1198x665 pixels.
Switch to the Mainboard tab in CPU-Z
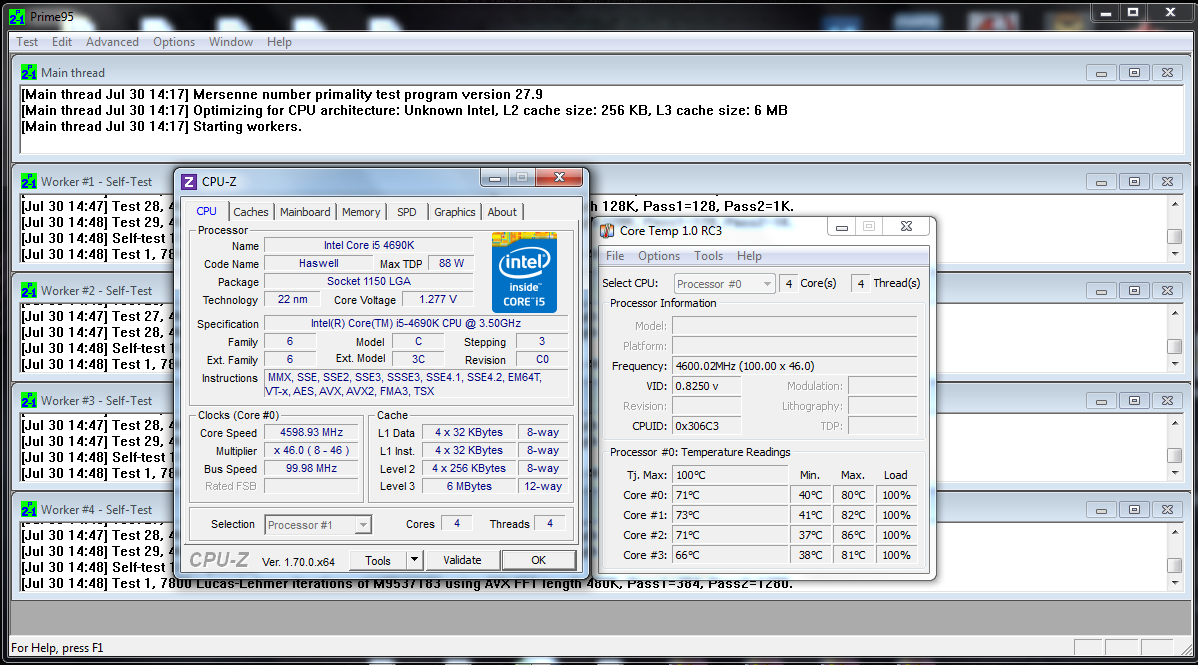pos(305,212)
